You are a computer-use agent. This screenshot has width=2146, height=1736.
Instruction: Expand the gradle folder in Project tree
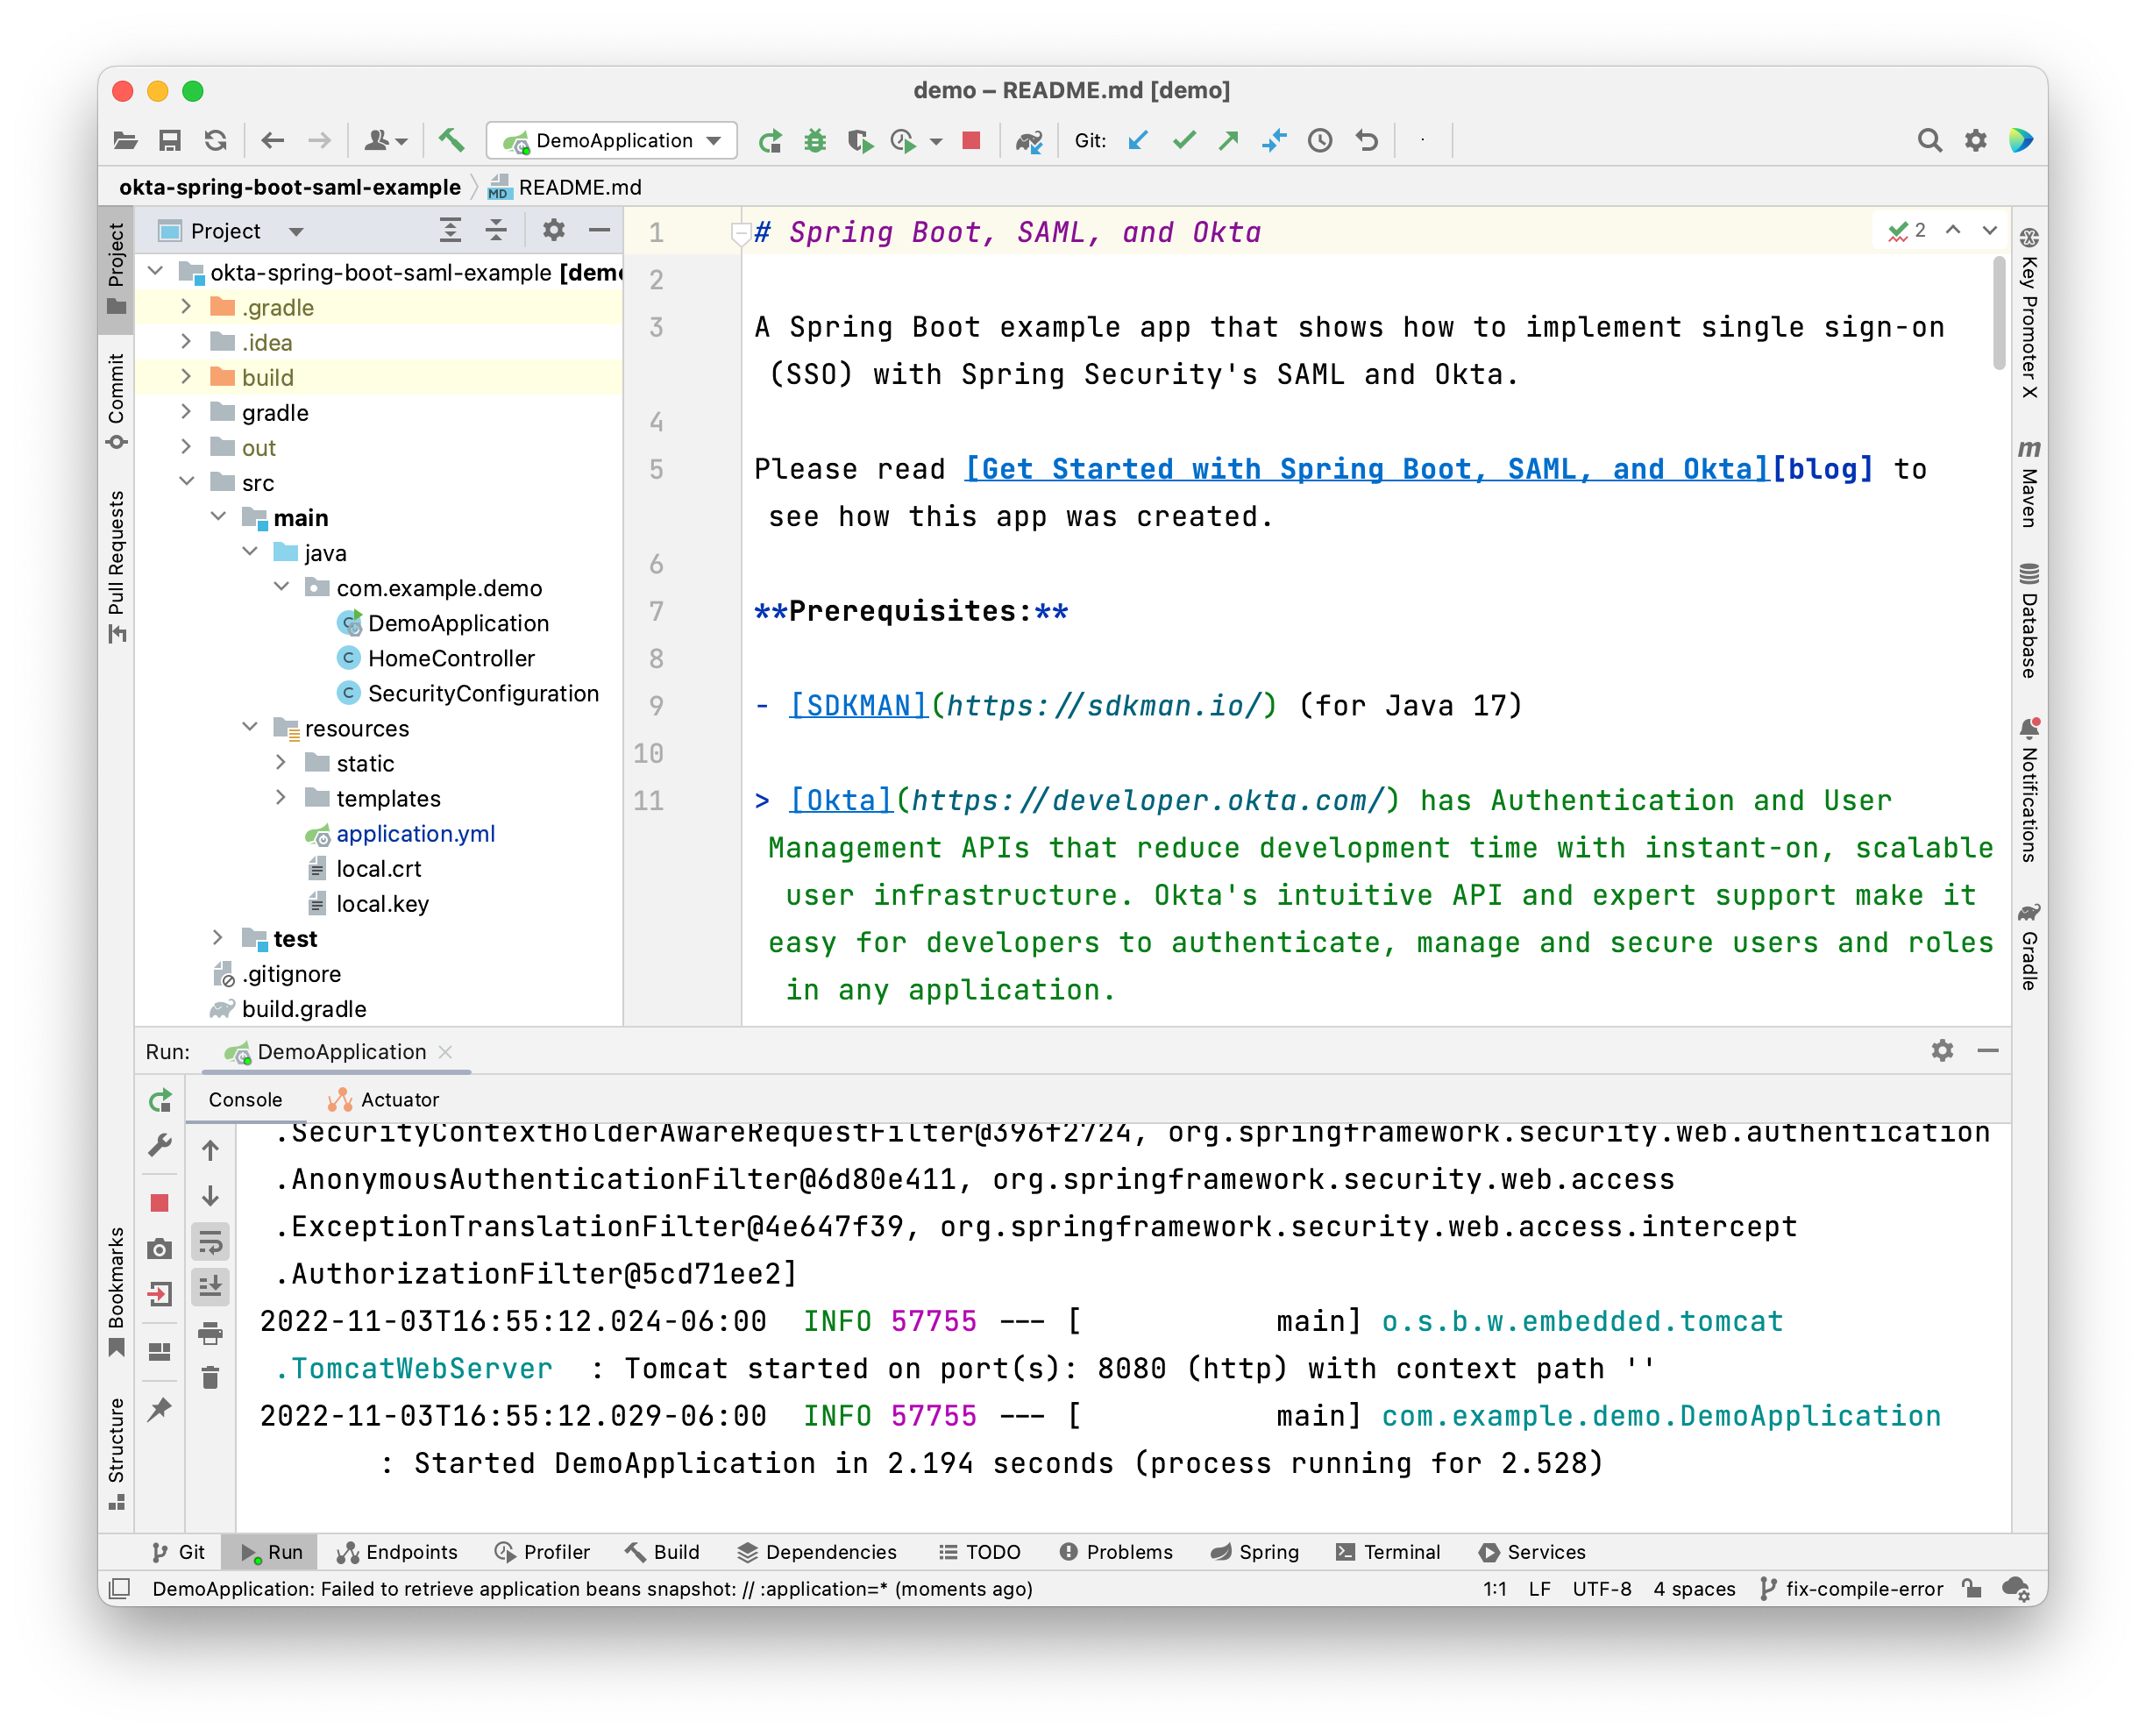(186, 412)
